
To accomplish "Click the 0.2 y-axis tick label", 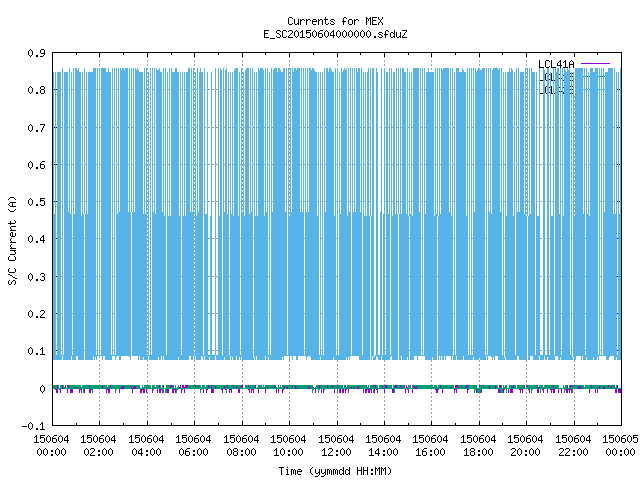I will coord(36,314).
